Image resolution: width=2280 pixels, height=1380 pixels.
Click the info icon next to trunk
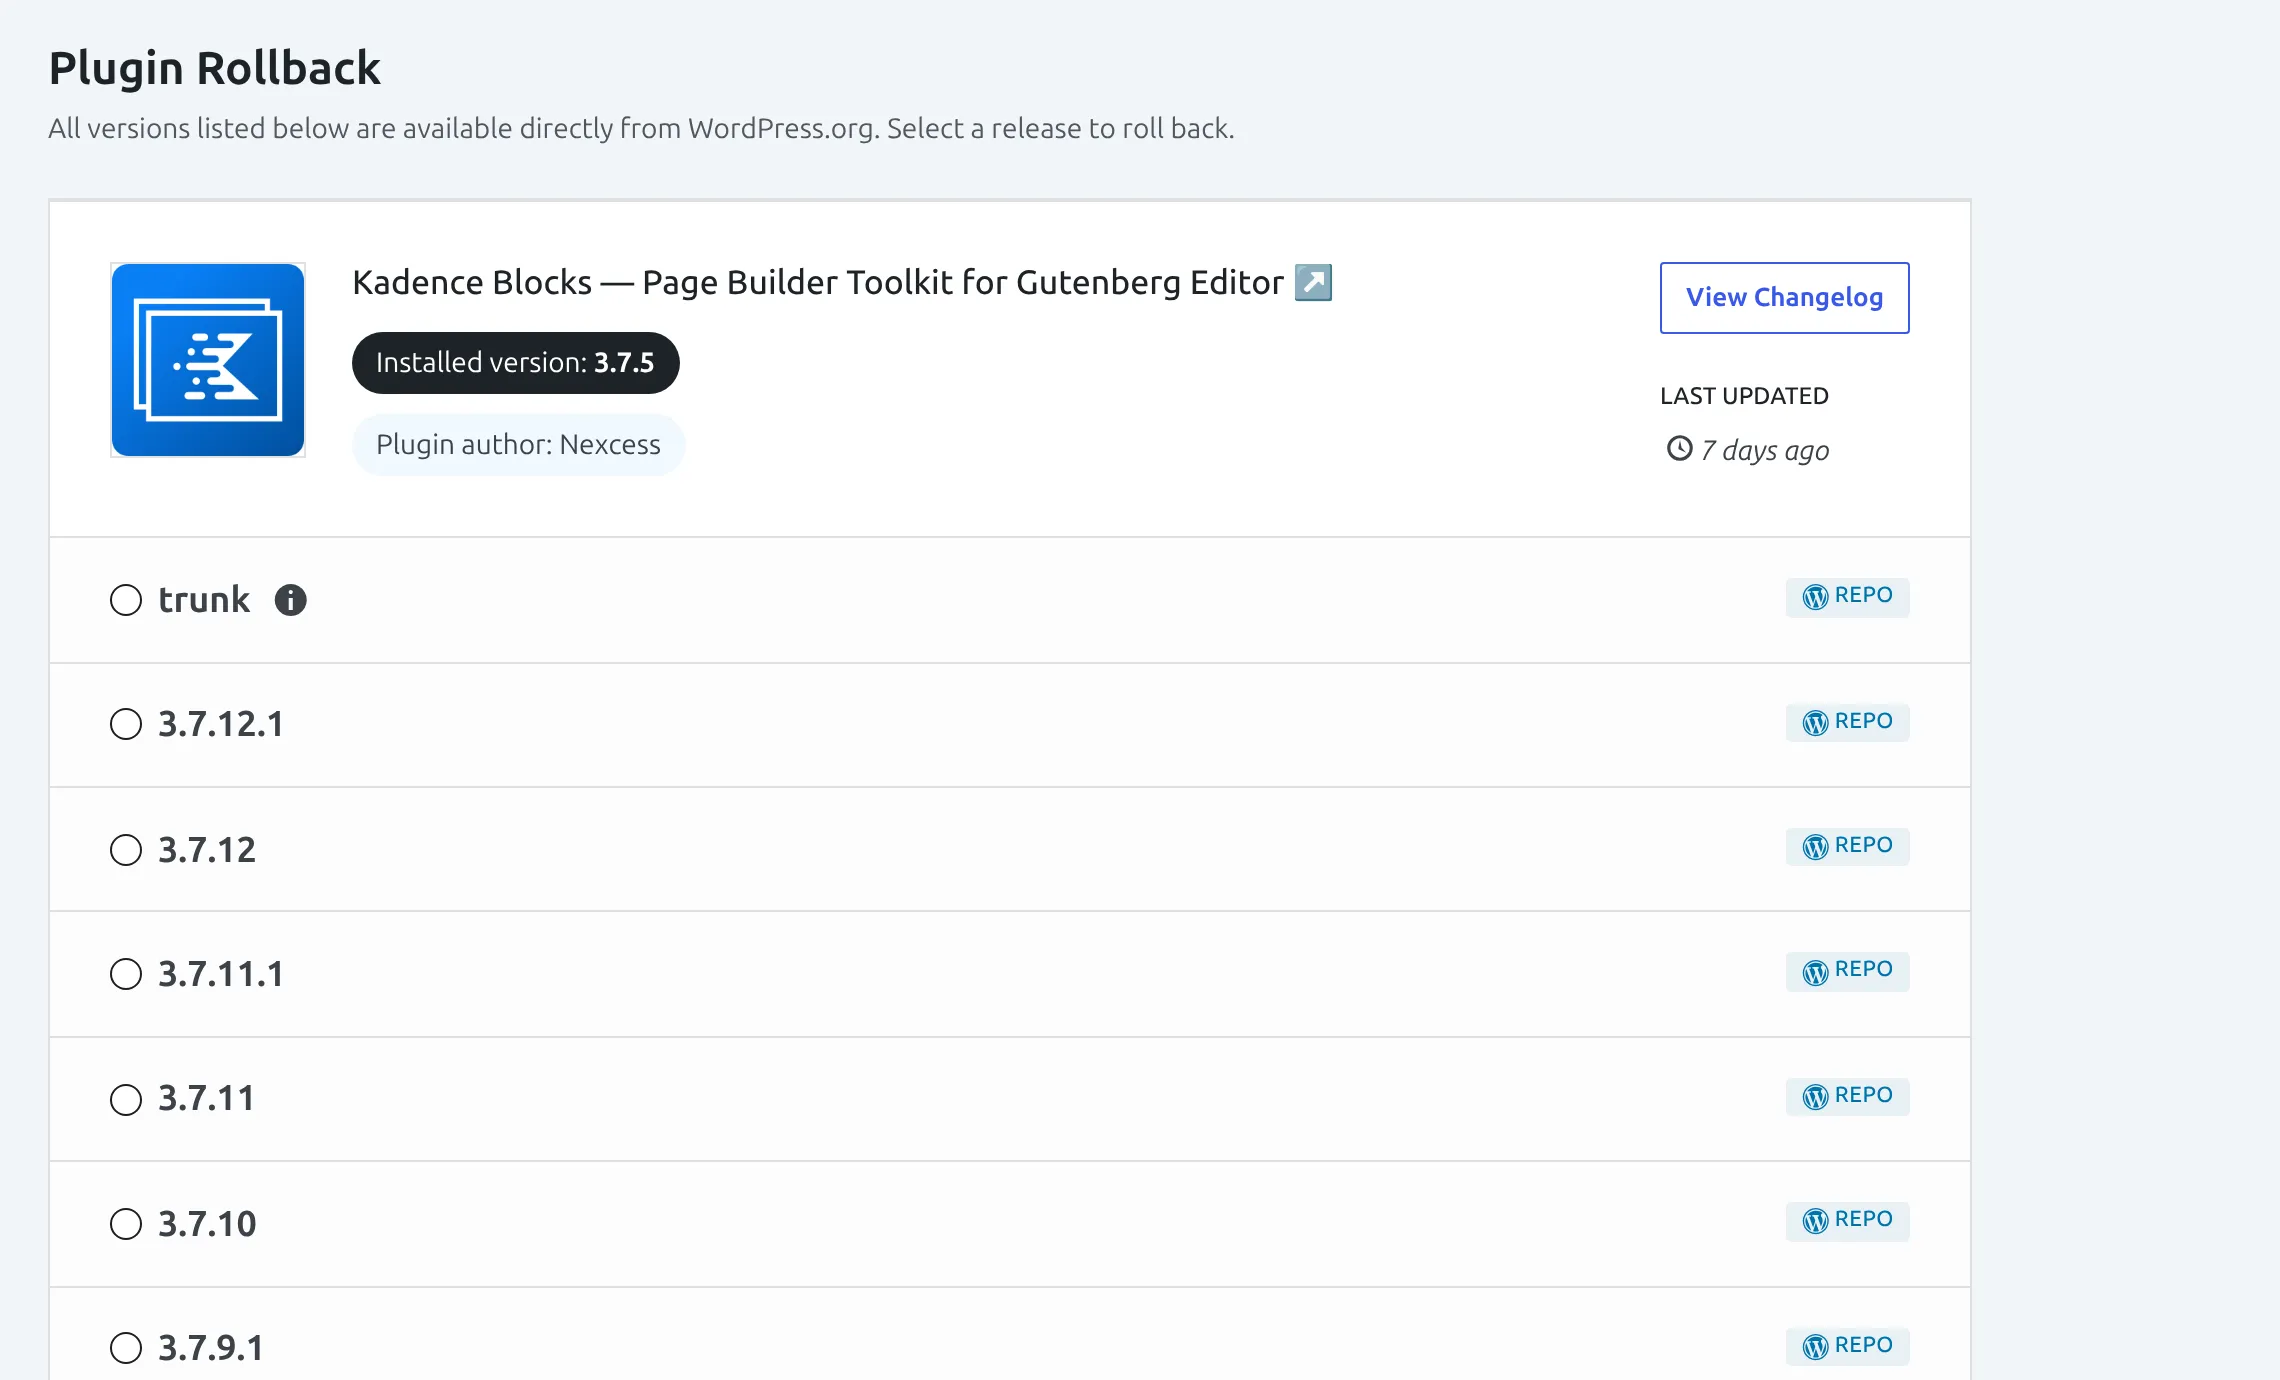click(290, 600)
